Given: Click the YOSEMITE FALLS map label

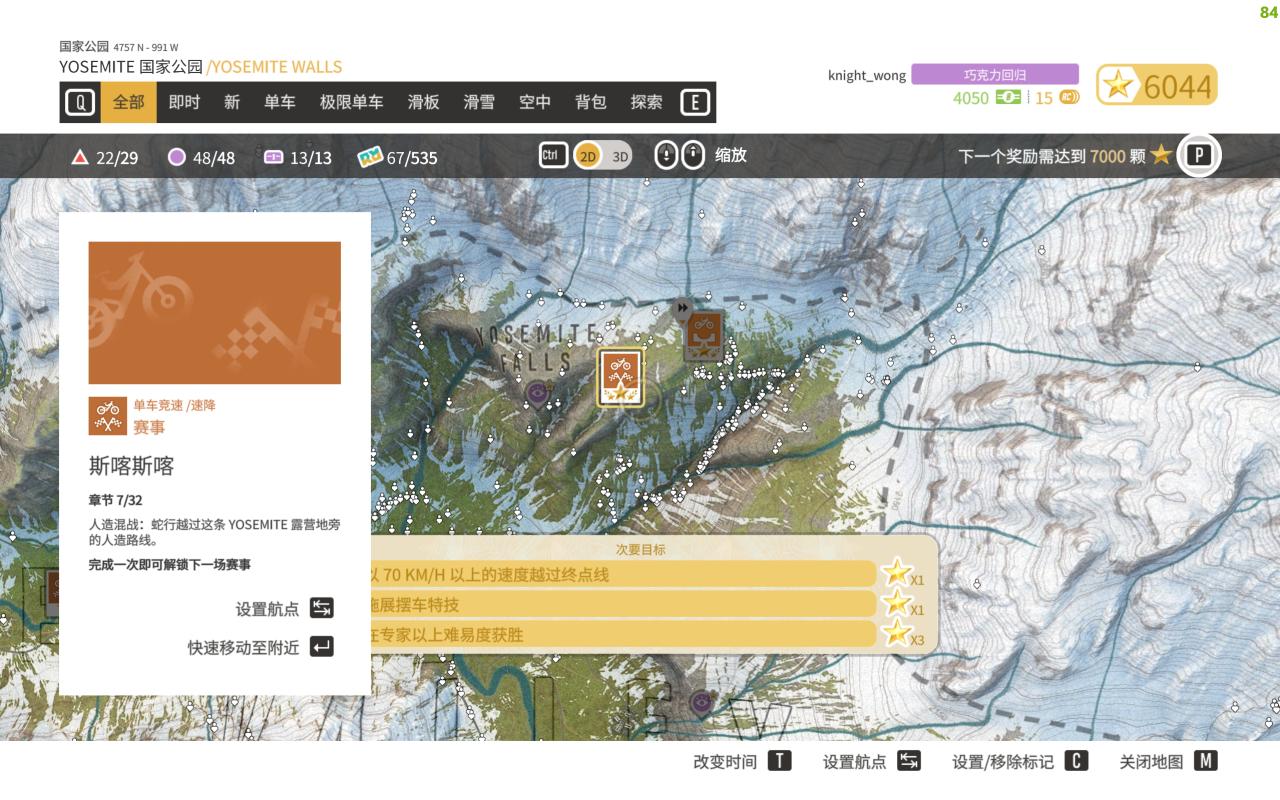Looking at the screenshot, I should [x=537, y=346].
